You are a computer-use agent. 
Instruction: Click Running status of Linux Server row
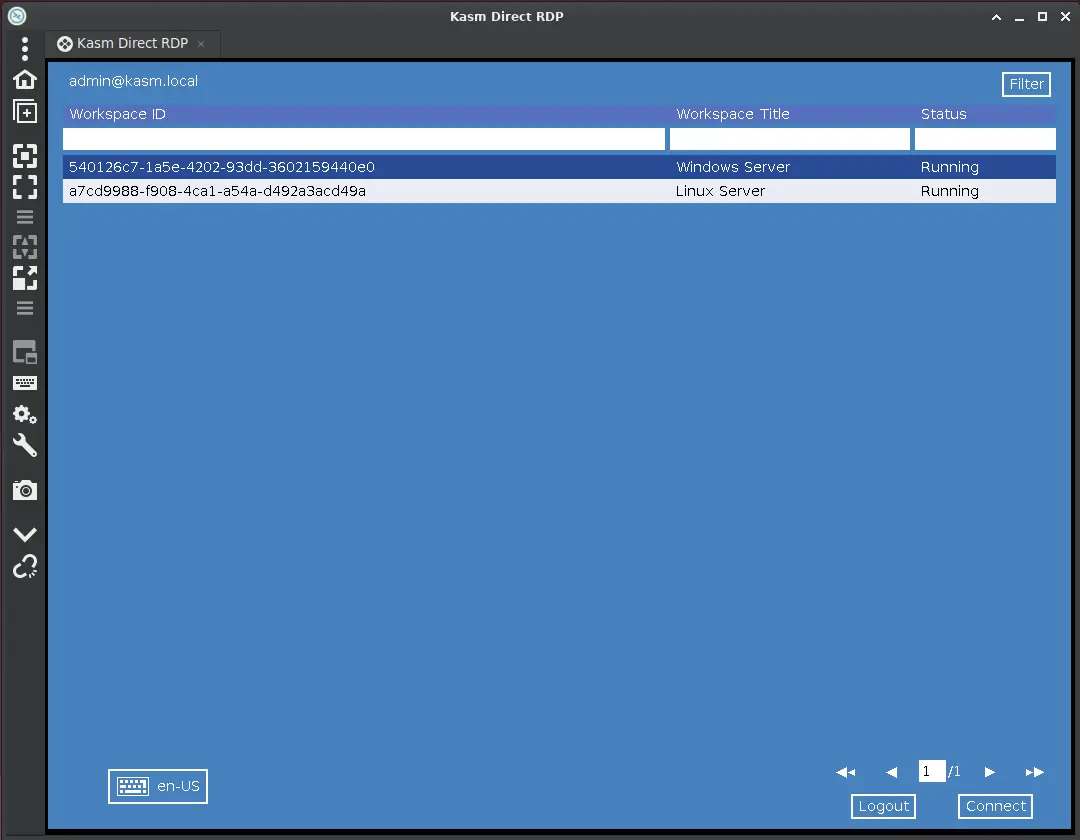pos(950,191)
